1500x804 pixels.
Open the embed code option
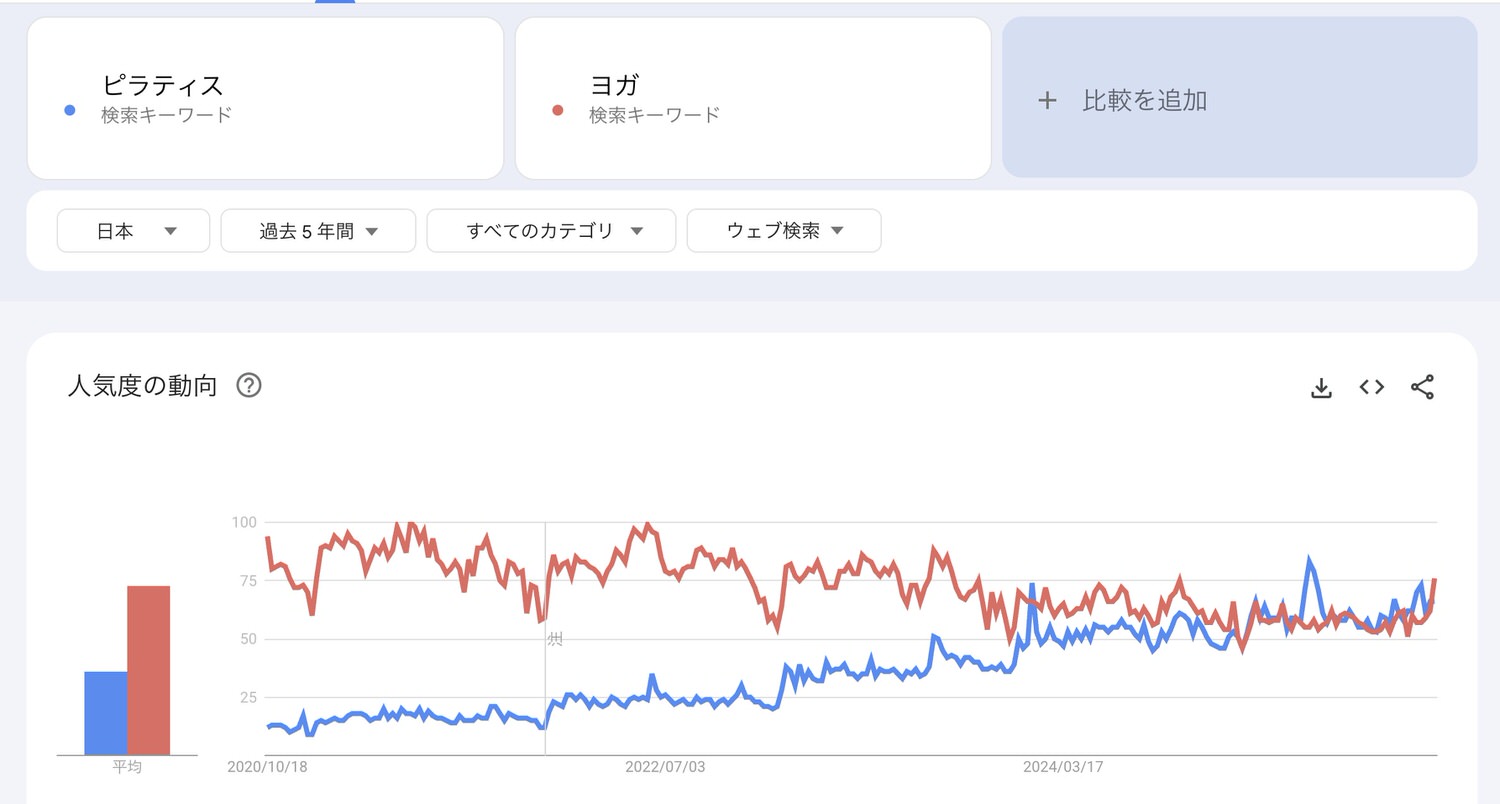tap(1371, 387)
